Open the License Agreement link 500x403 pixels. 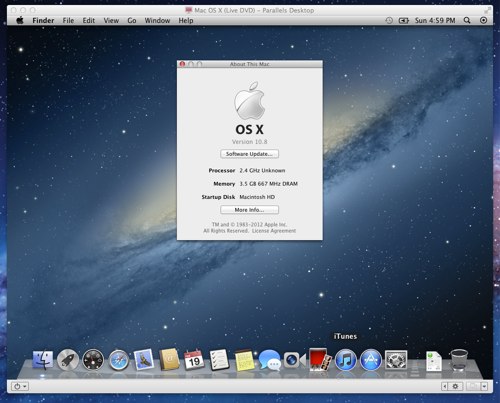(274, 231)
